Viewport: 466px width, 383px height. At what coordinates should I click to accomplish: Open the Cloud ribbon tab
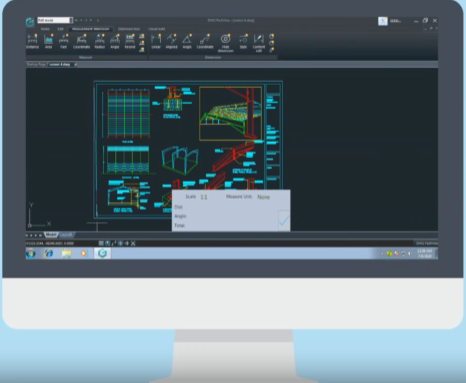click(156, 29)
